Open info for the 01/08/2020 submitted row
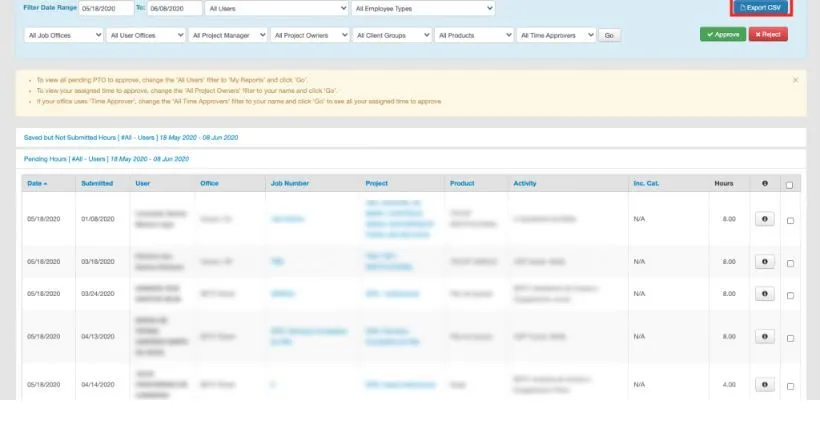The image size is (820, 445). 765,219
